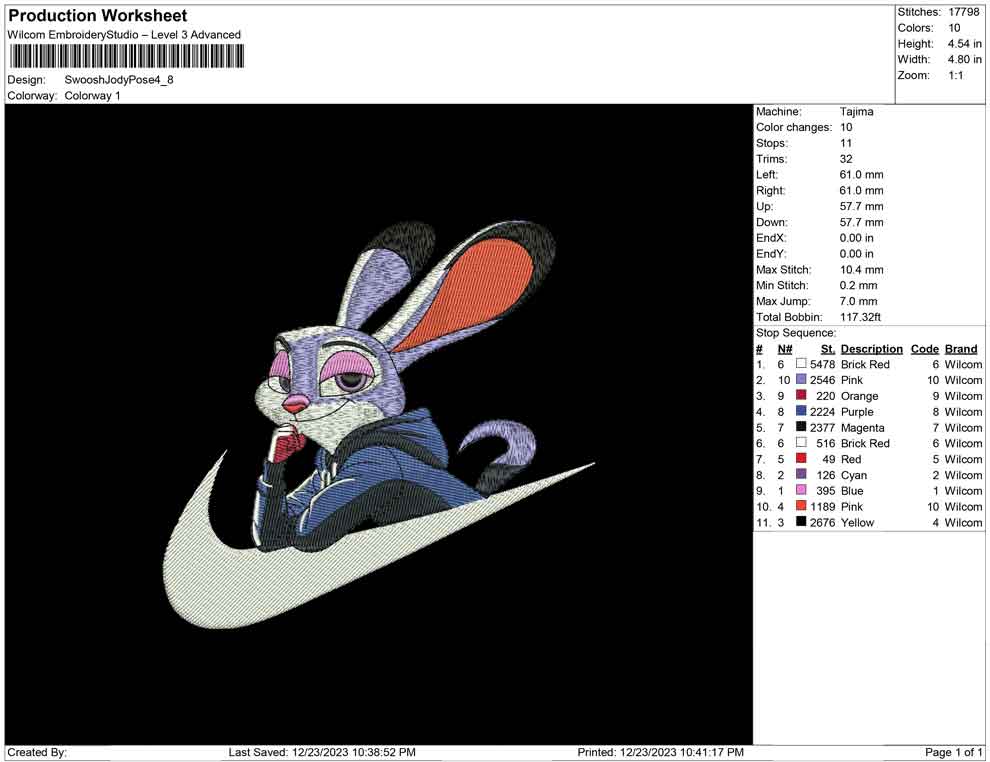Click the N# column header
990x762 pixels.
point(785,349)
